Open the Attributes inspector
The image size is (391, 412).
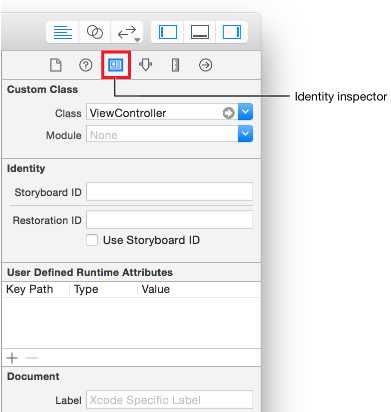pyautogui.click(x=146, y=65)
